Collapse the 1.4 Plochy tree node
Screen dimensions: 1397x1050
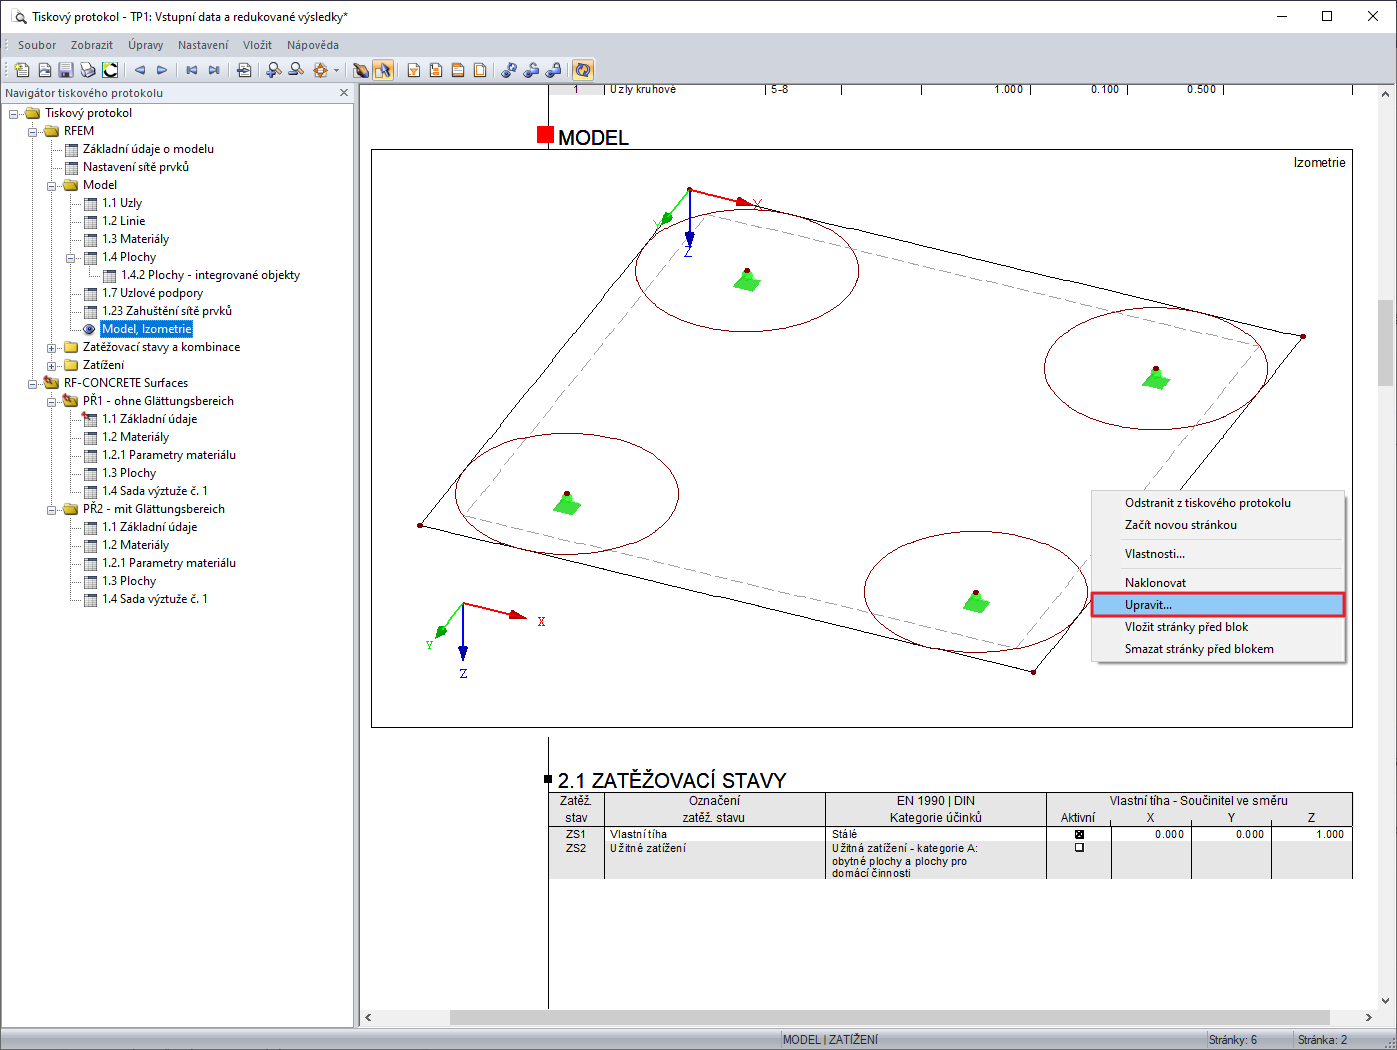coord(71,257)
